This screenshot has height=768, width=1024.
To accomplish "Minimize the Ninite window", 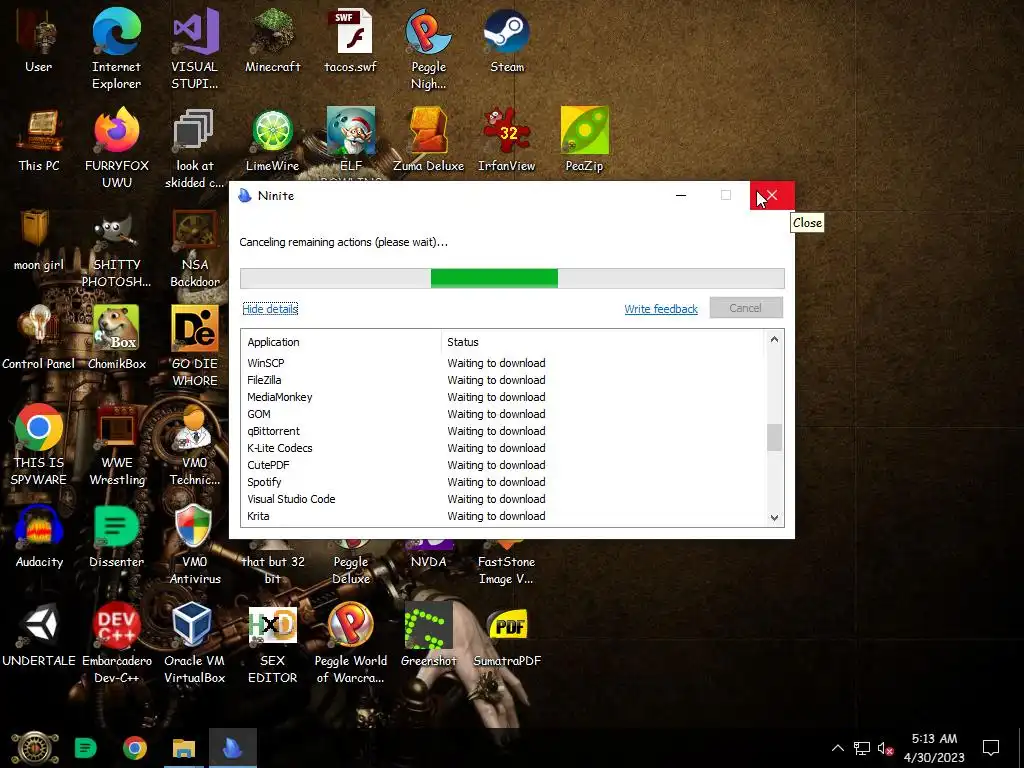I will point(680,195).
